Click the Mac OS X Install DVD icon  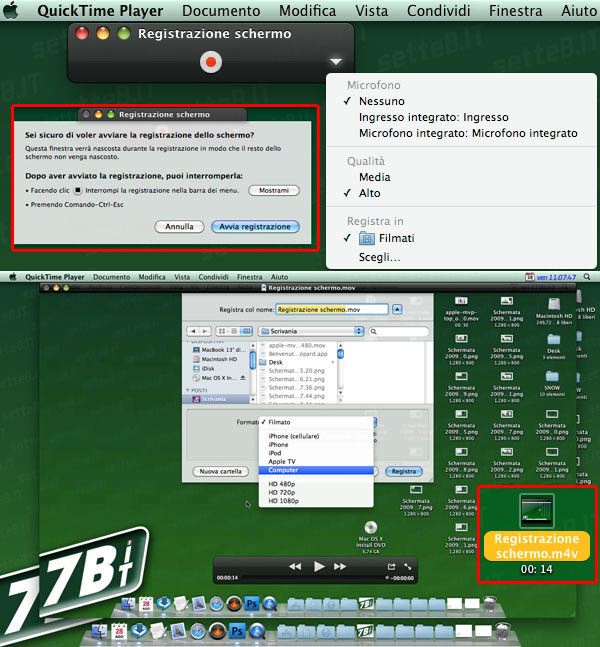click(370, 529)
